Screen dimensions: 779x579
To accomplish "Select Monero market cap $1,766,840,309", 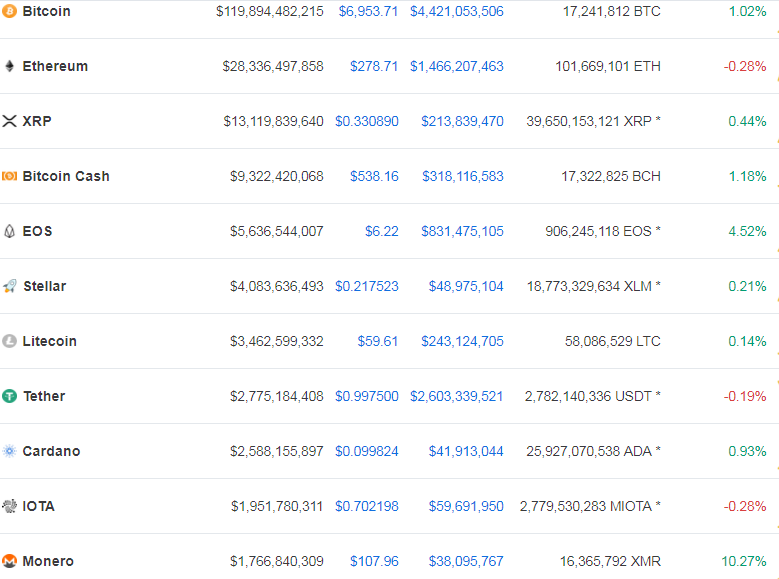I will point(277,561).
